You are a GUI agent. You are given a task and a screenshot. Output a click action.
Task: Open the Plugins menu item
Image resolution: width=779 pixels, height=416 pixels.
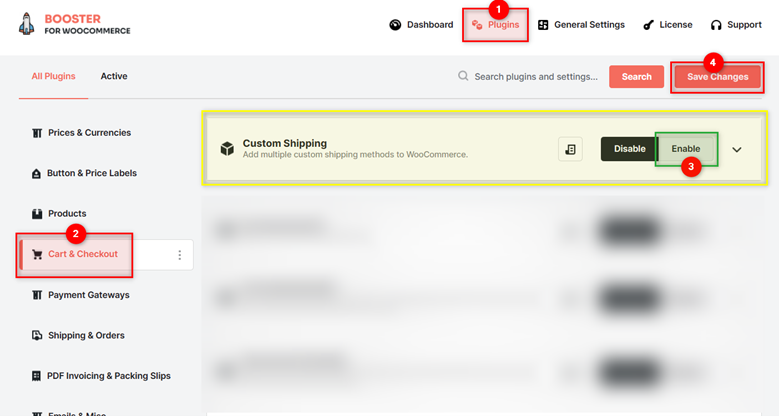(x=495, y=25)
